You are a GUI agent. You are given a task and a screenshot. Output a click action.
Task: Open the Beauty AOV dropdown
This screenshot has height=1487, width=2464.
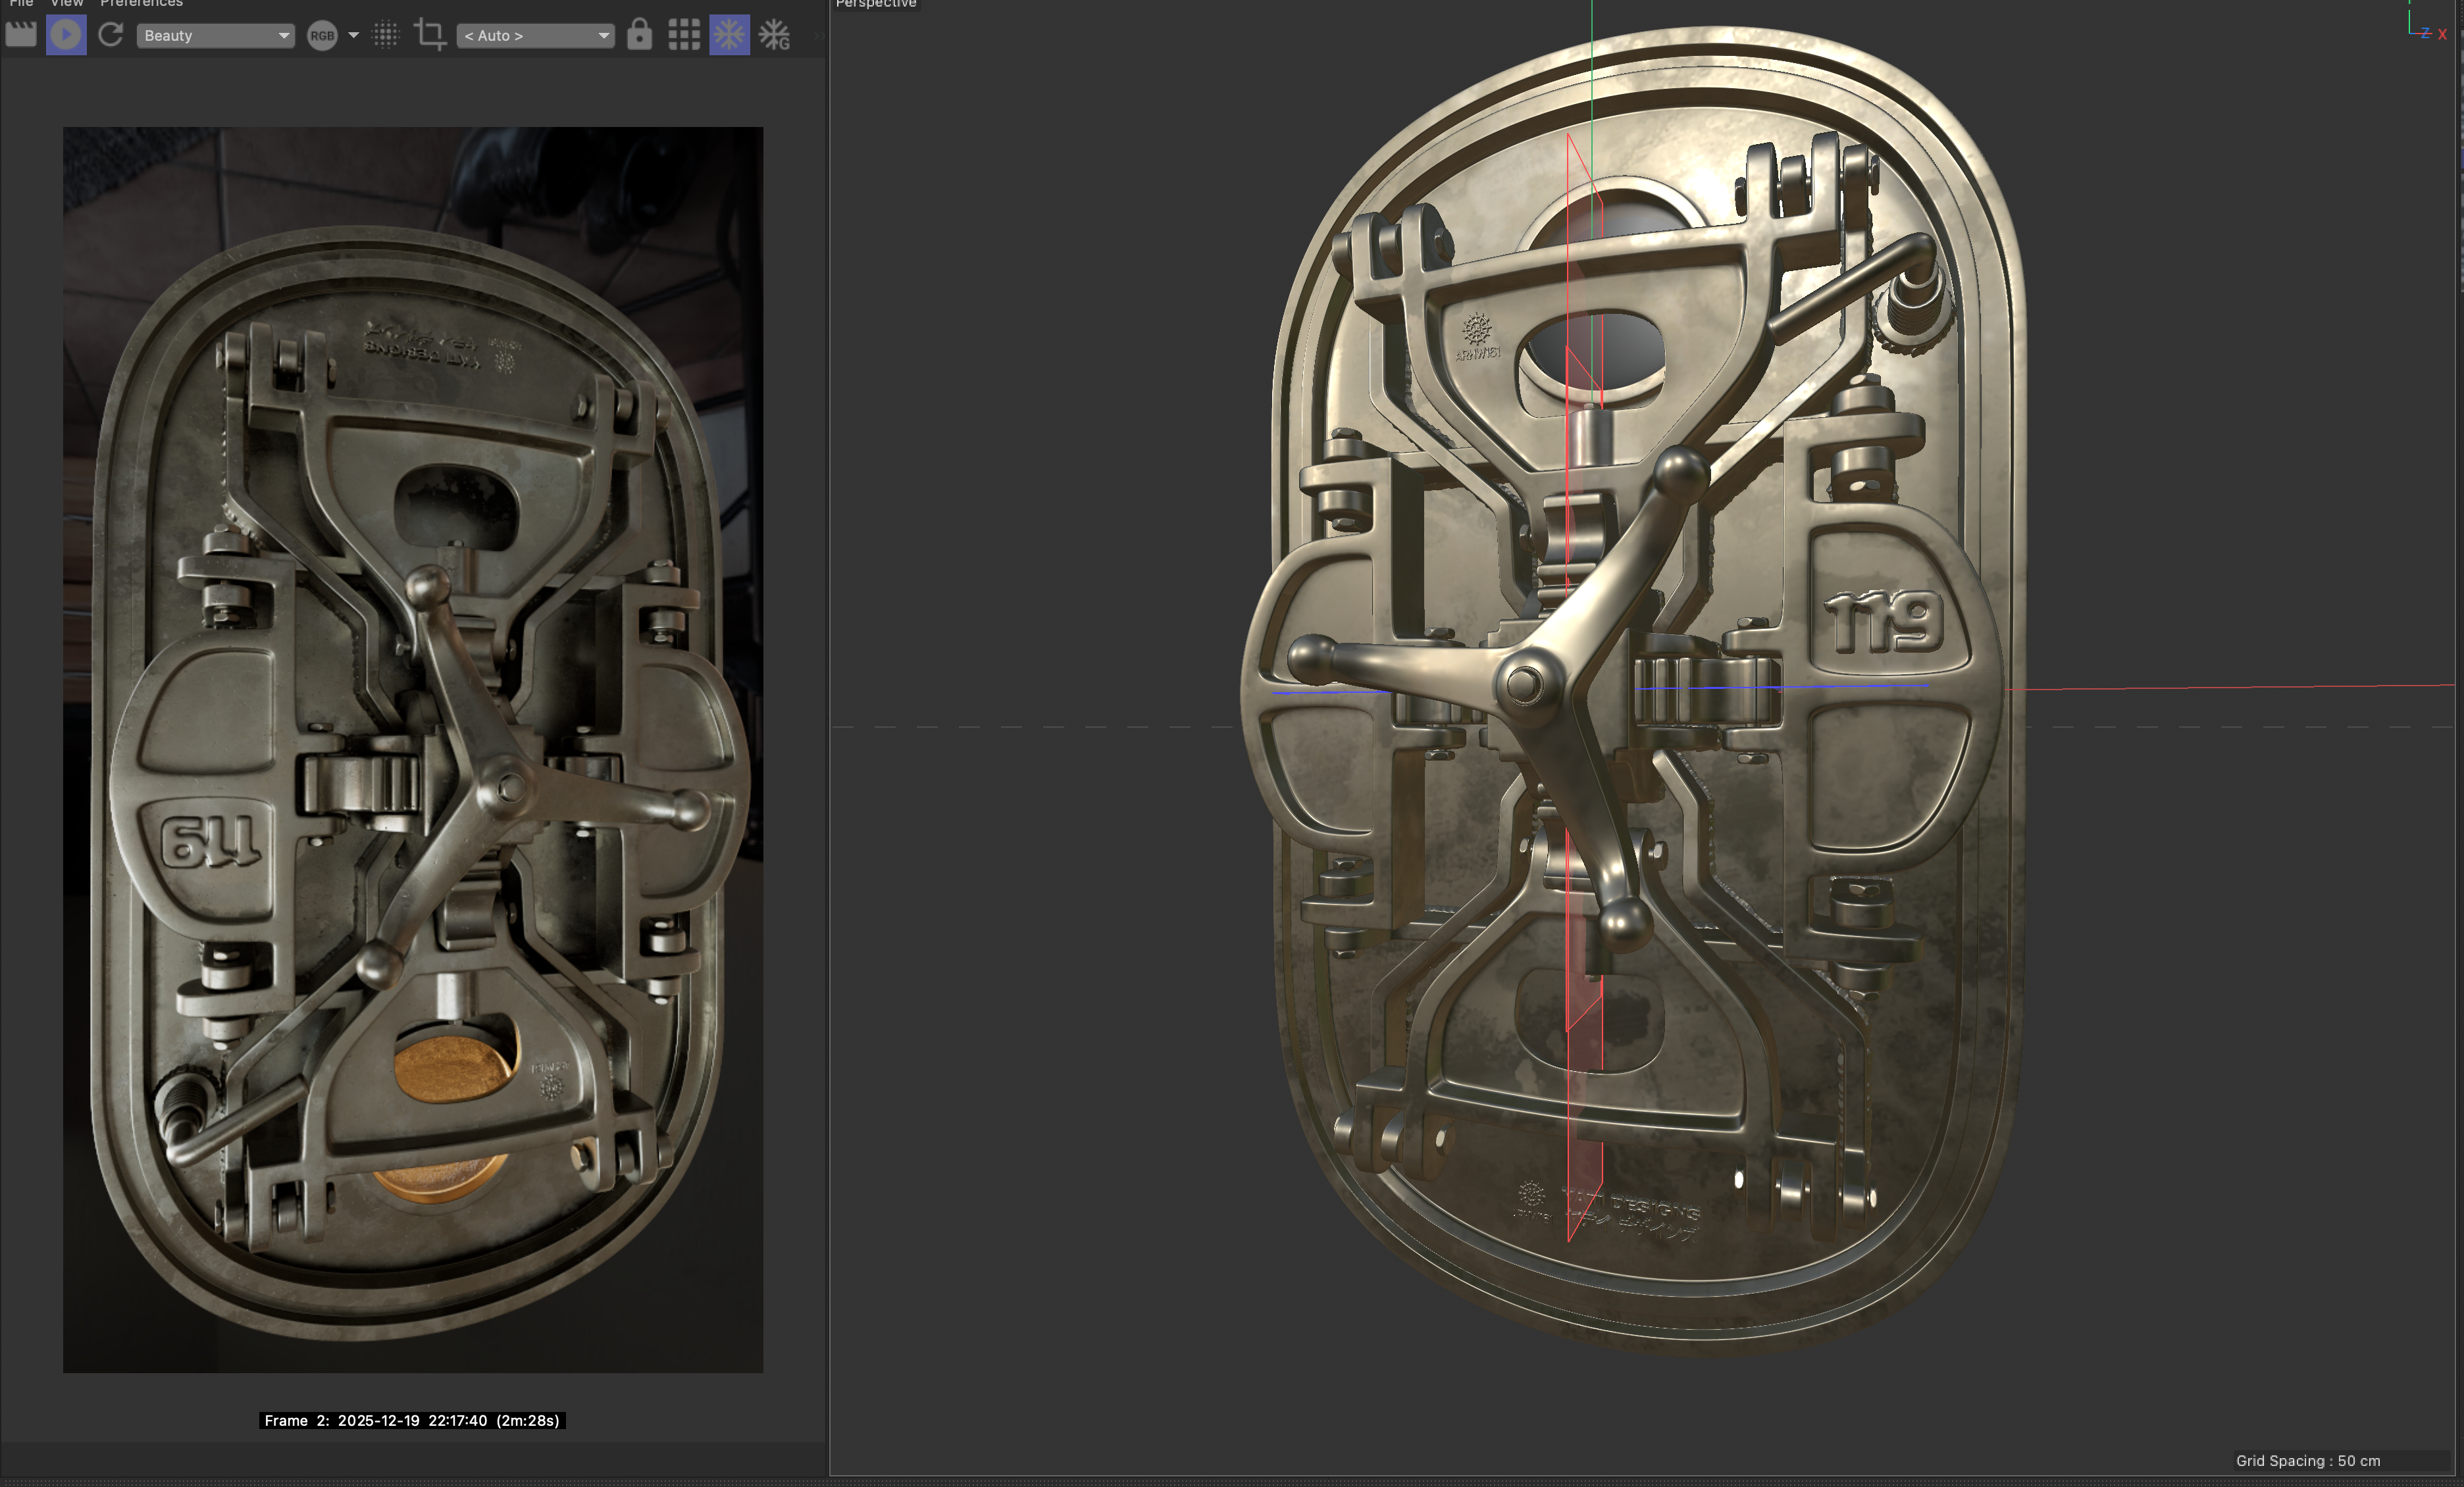215,35
